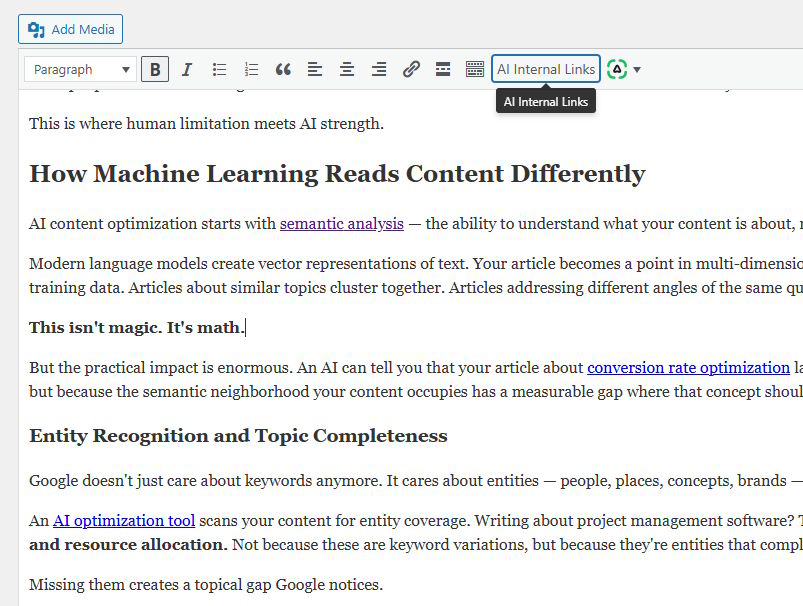The height and width of the screenshot is (606, 803).
Task: Apply blockquote formatting
Action: coord(283,69)
